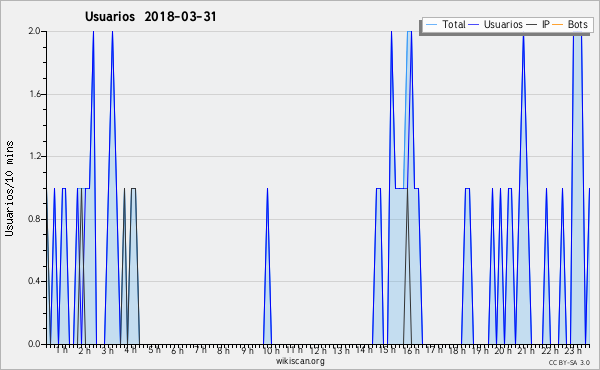
Task: Click the '9 h' x-axis label
Action: pos(248,350)
